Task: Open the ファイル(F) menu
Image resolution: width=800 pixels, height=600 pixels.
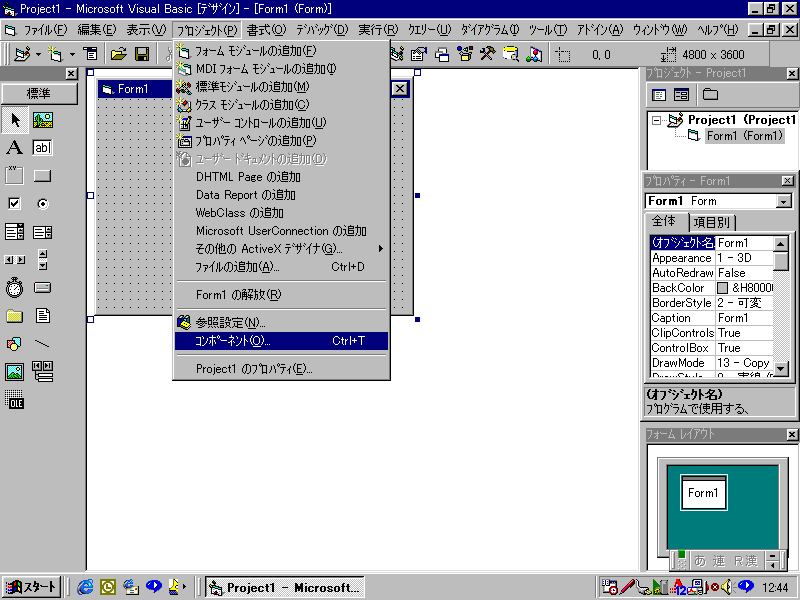Action: [x=45, y=30]
